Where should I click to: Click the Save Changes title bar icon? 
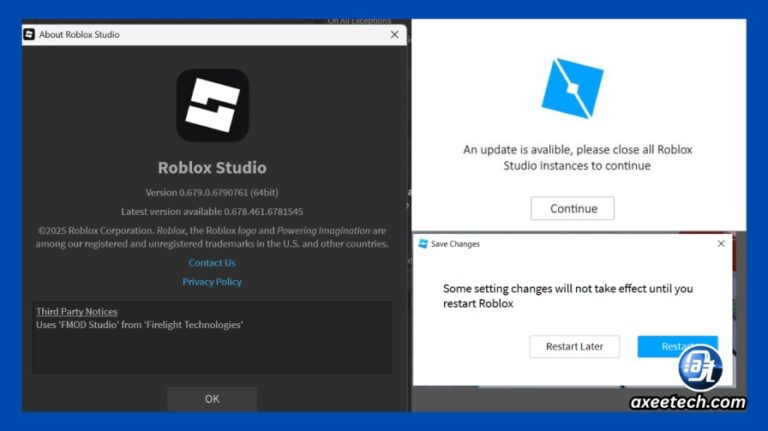(x=423, y=244)
